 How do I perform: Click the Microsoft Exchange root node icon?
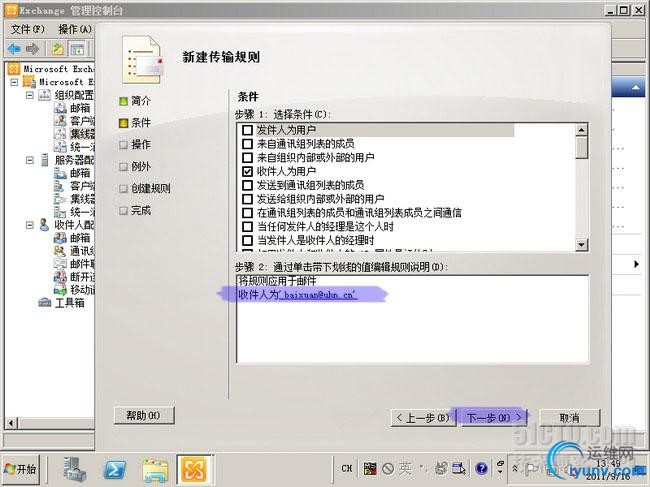click(x=14, y=69)
